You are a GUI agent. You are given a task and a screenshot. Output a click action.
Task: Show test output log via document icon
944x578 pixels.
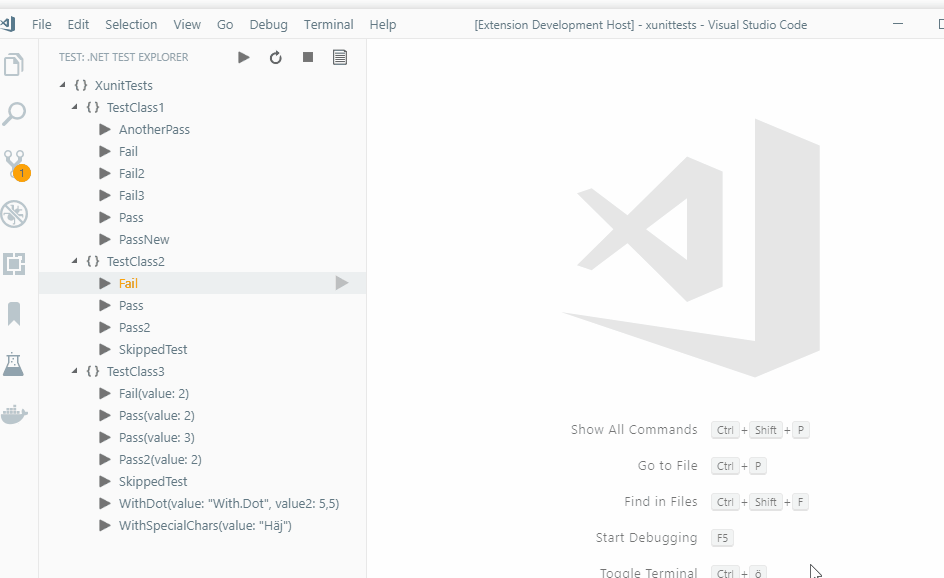pyautogui.click(x=339, y=57)
